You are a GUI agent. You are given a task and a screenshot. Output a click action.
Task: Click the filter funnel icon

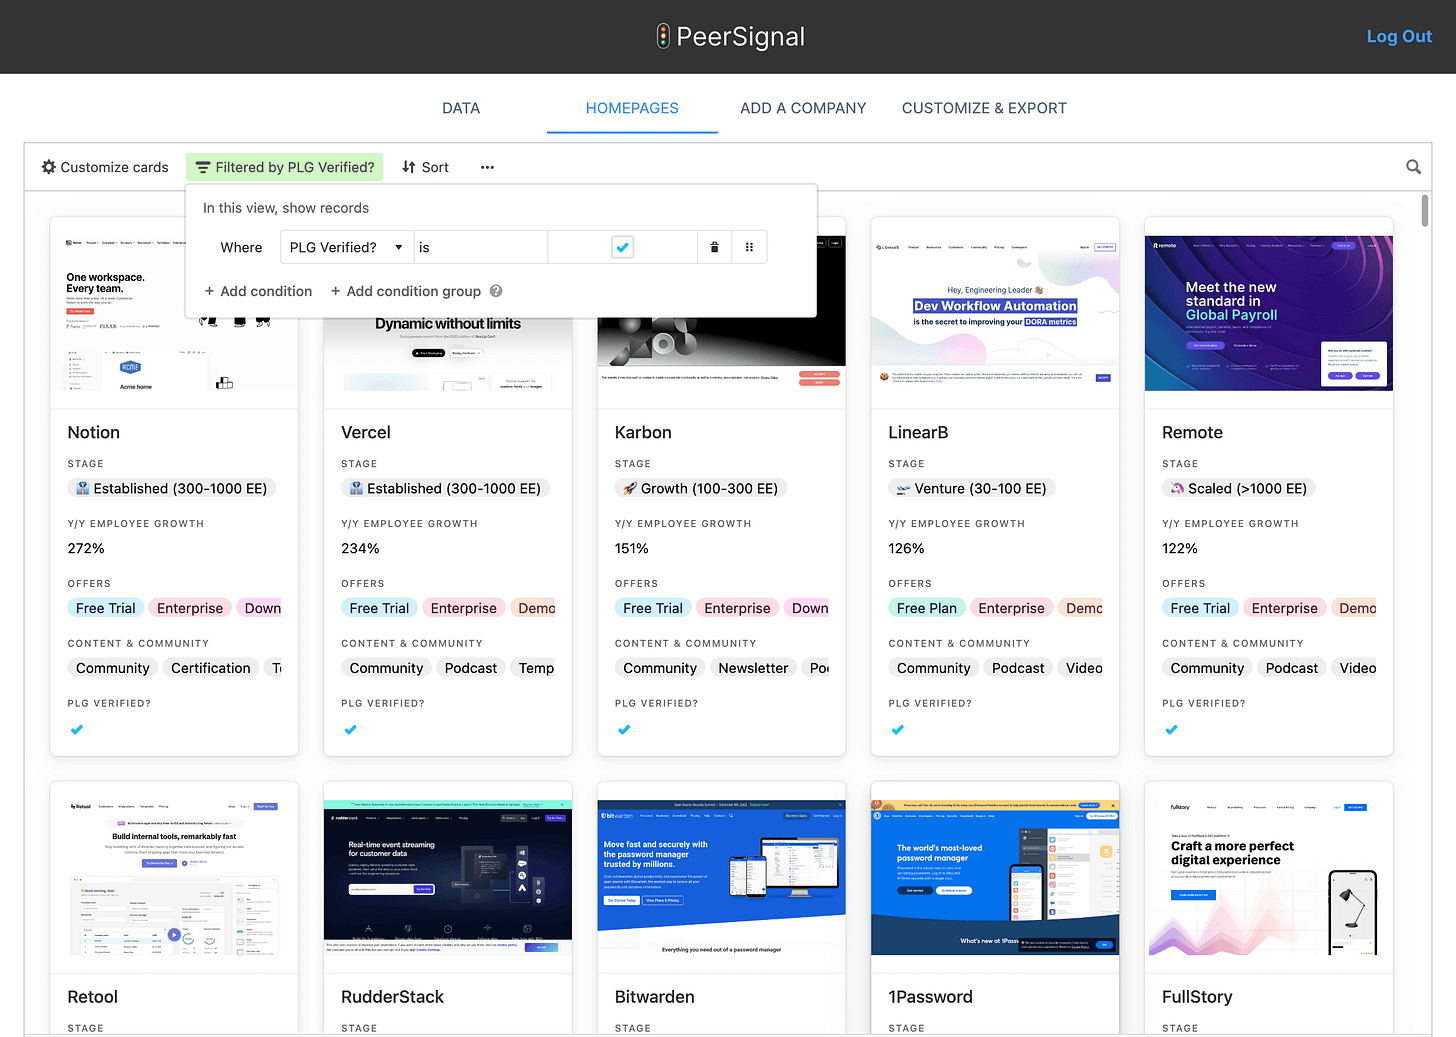(203, 167)
